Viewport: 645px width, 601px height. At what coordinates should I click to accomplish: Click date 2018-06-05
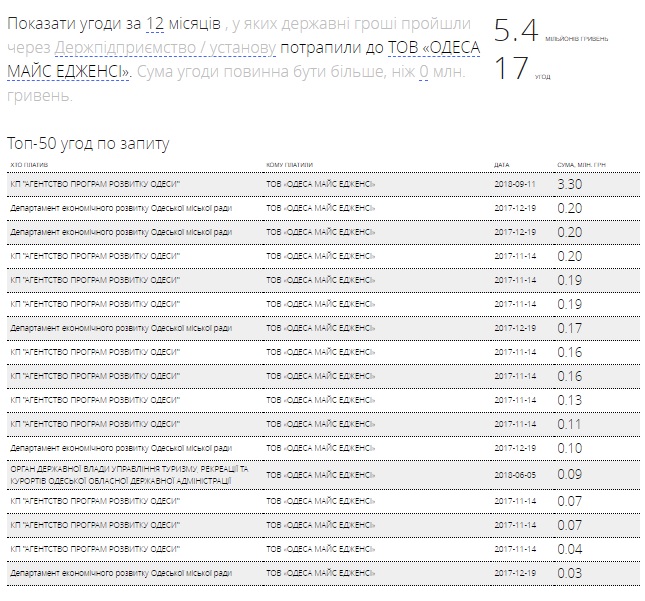coord(515,475)
